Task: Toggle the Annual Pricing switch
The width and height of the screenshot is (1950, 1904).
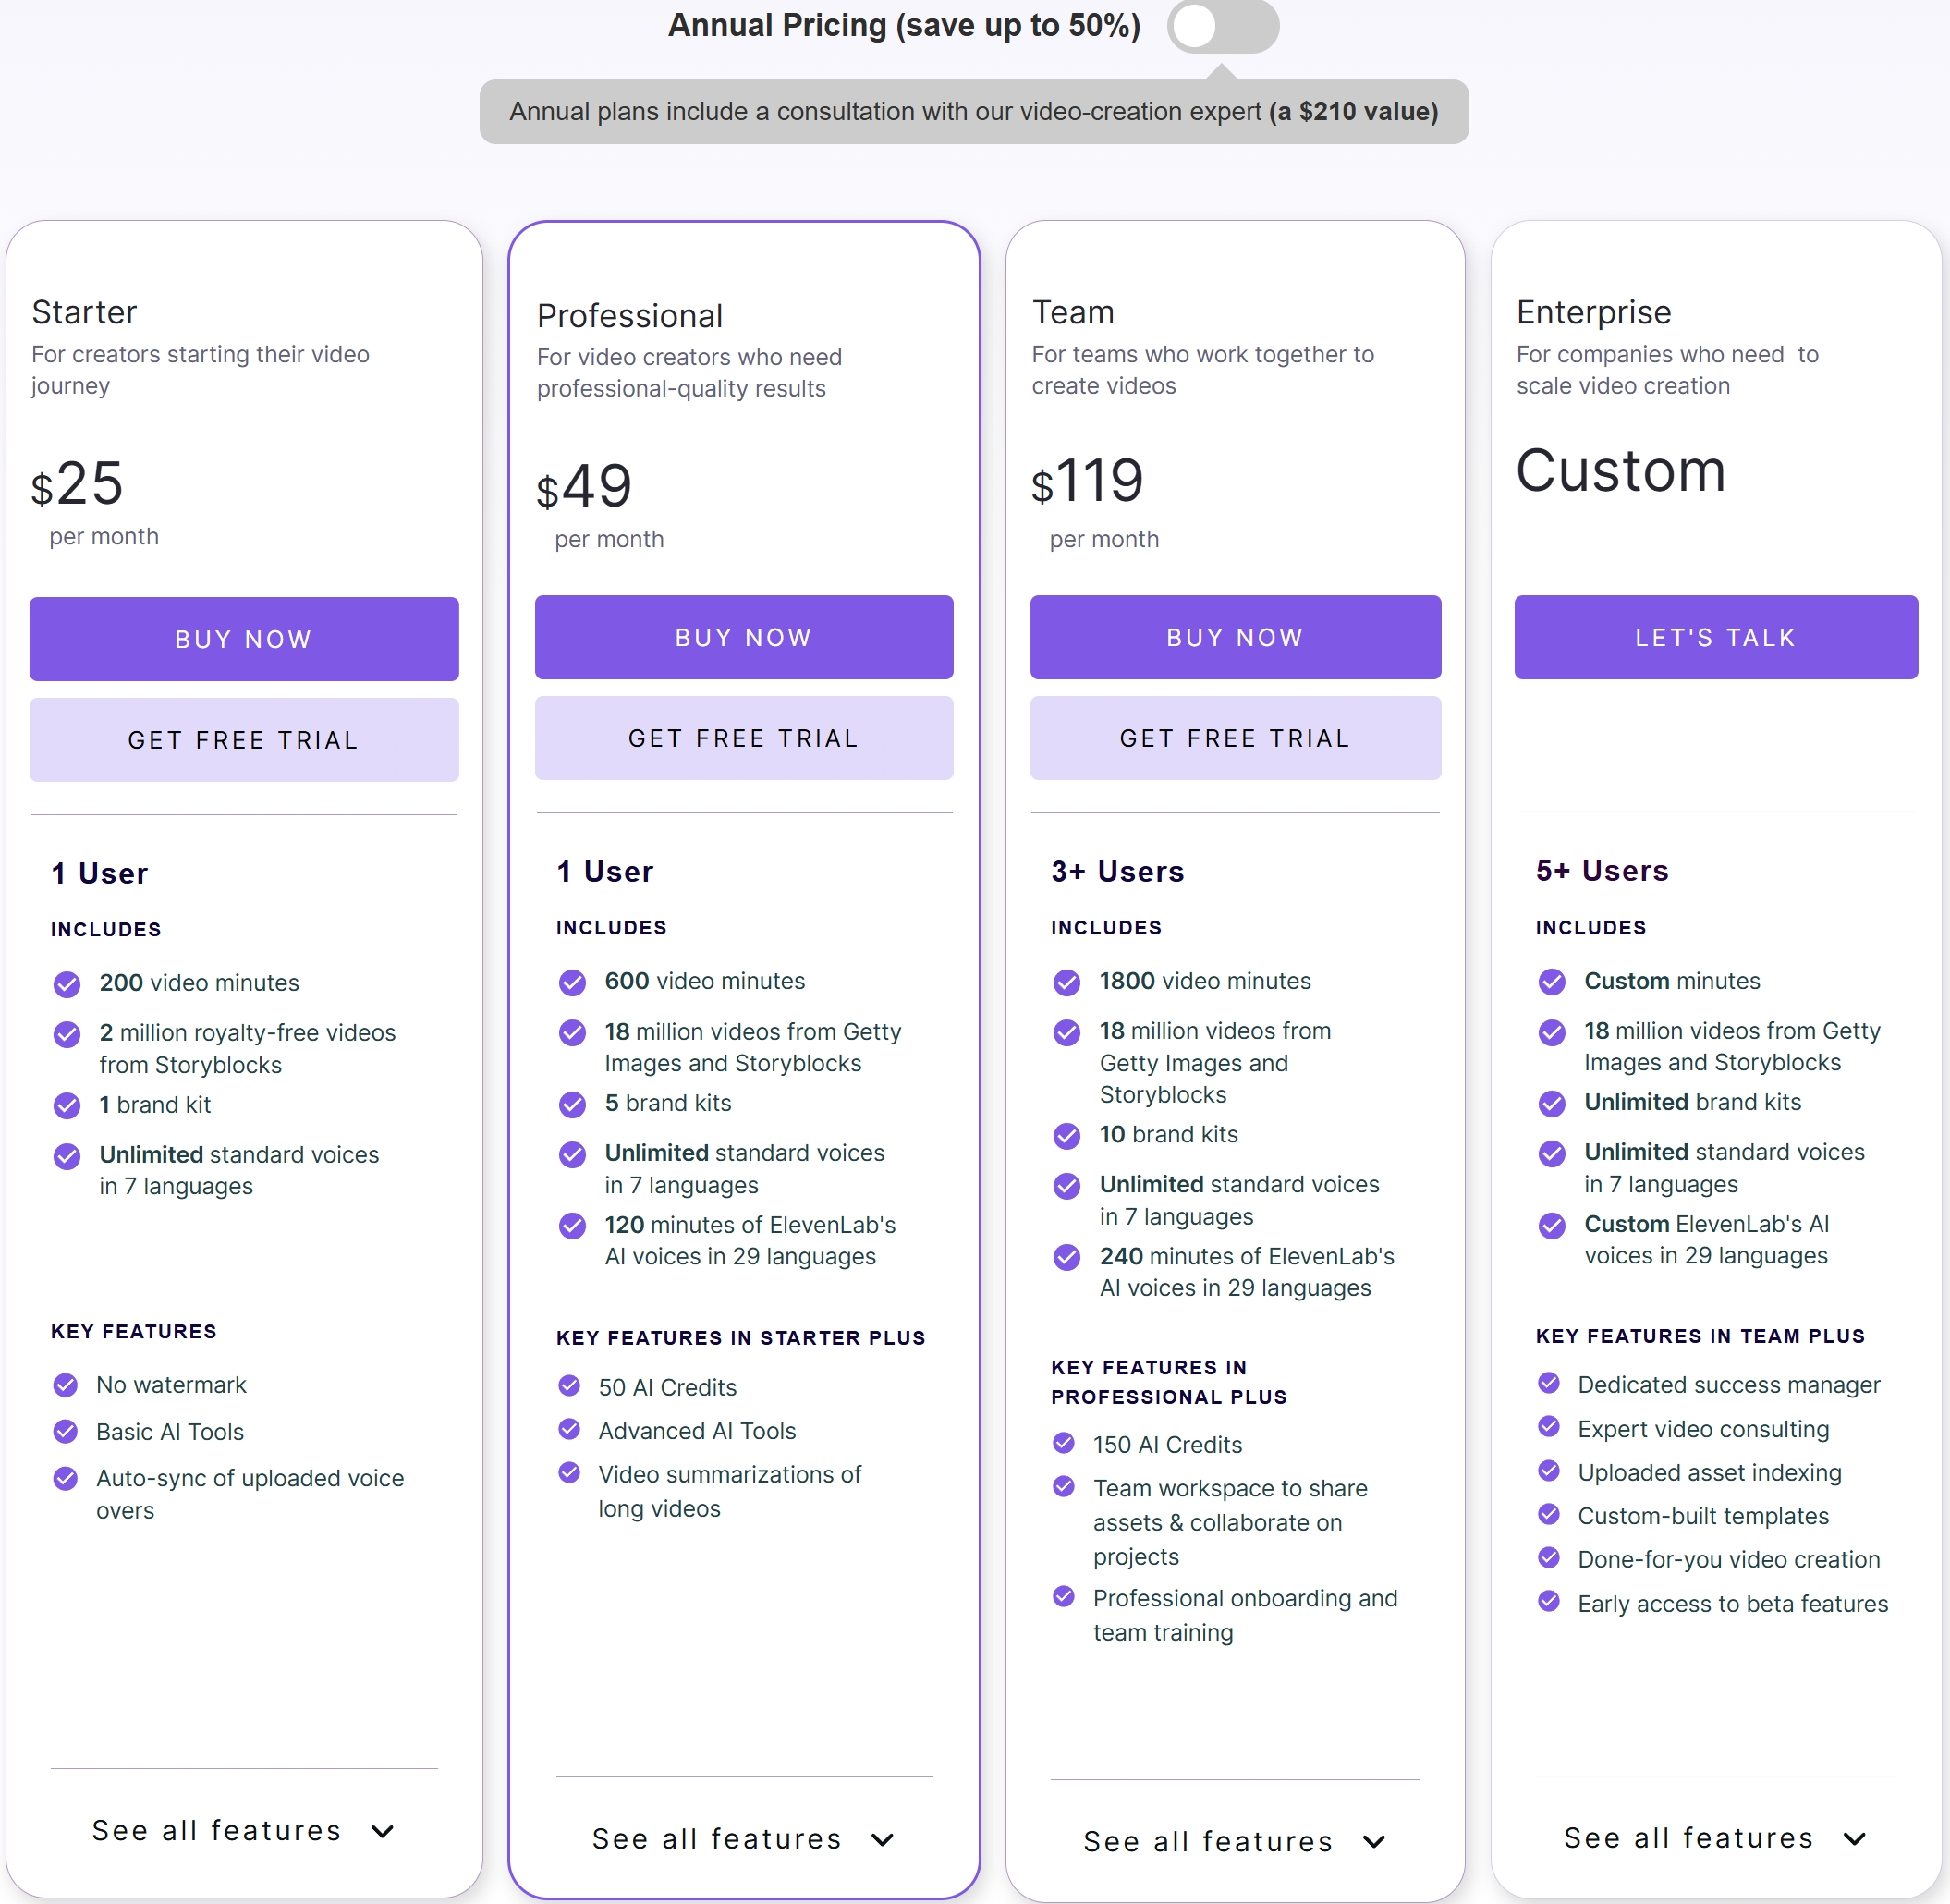Action: (x=1222, y=27)
